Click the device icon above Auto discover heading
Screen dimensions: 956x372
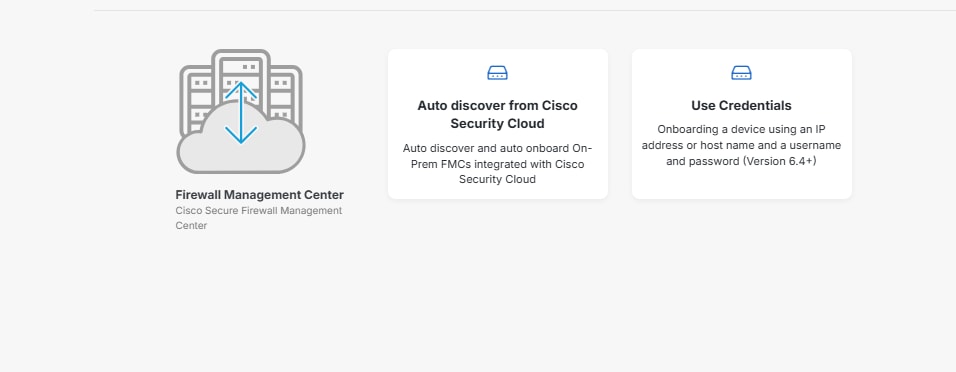[x=498, y=73]
